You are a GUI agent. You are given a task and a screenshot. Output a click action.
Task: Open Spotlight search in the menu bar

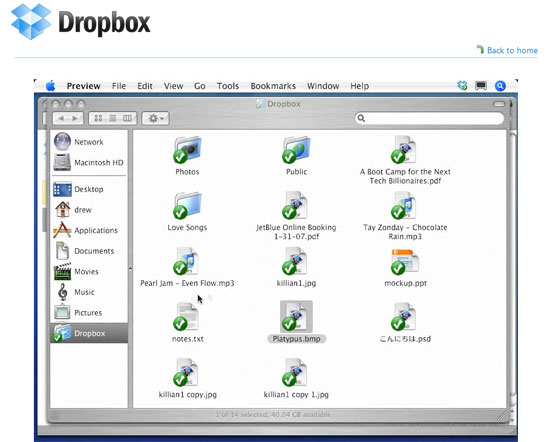500,86
